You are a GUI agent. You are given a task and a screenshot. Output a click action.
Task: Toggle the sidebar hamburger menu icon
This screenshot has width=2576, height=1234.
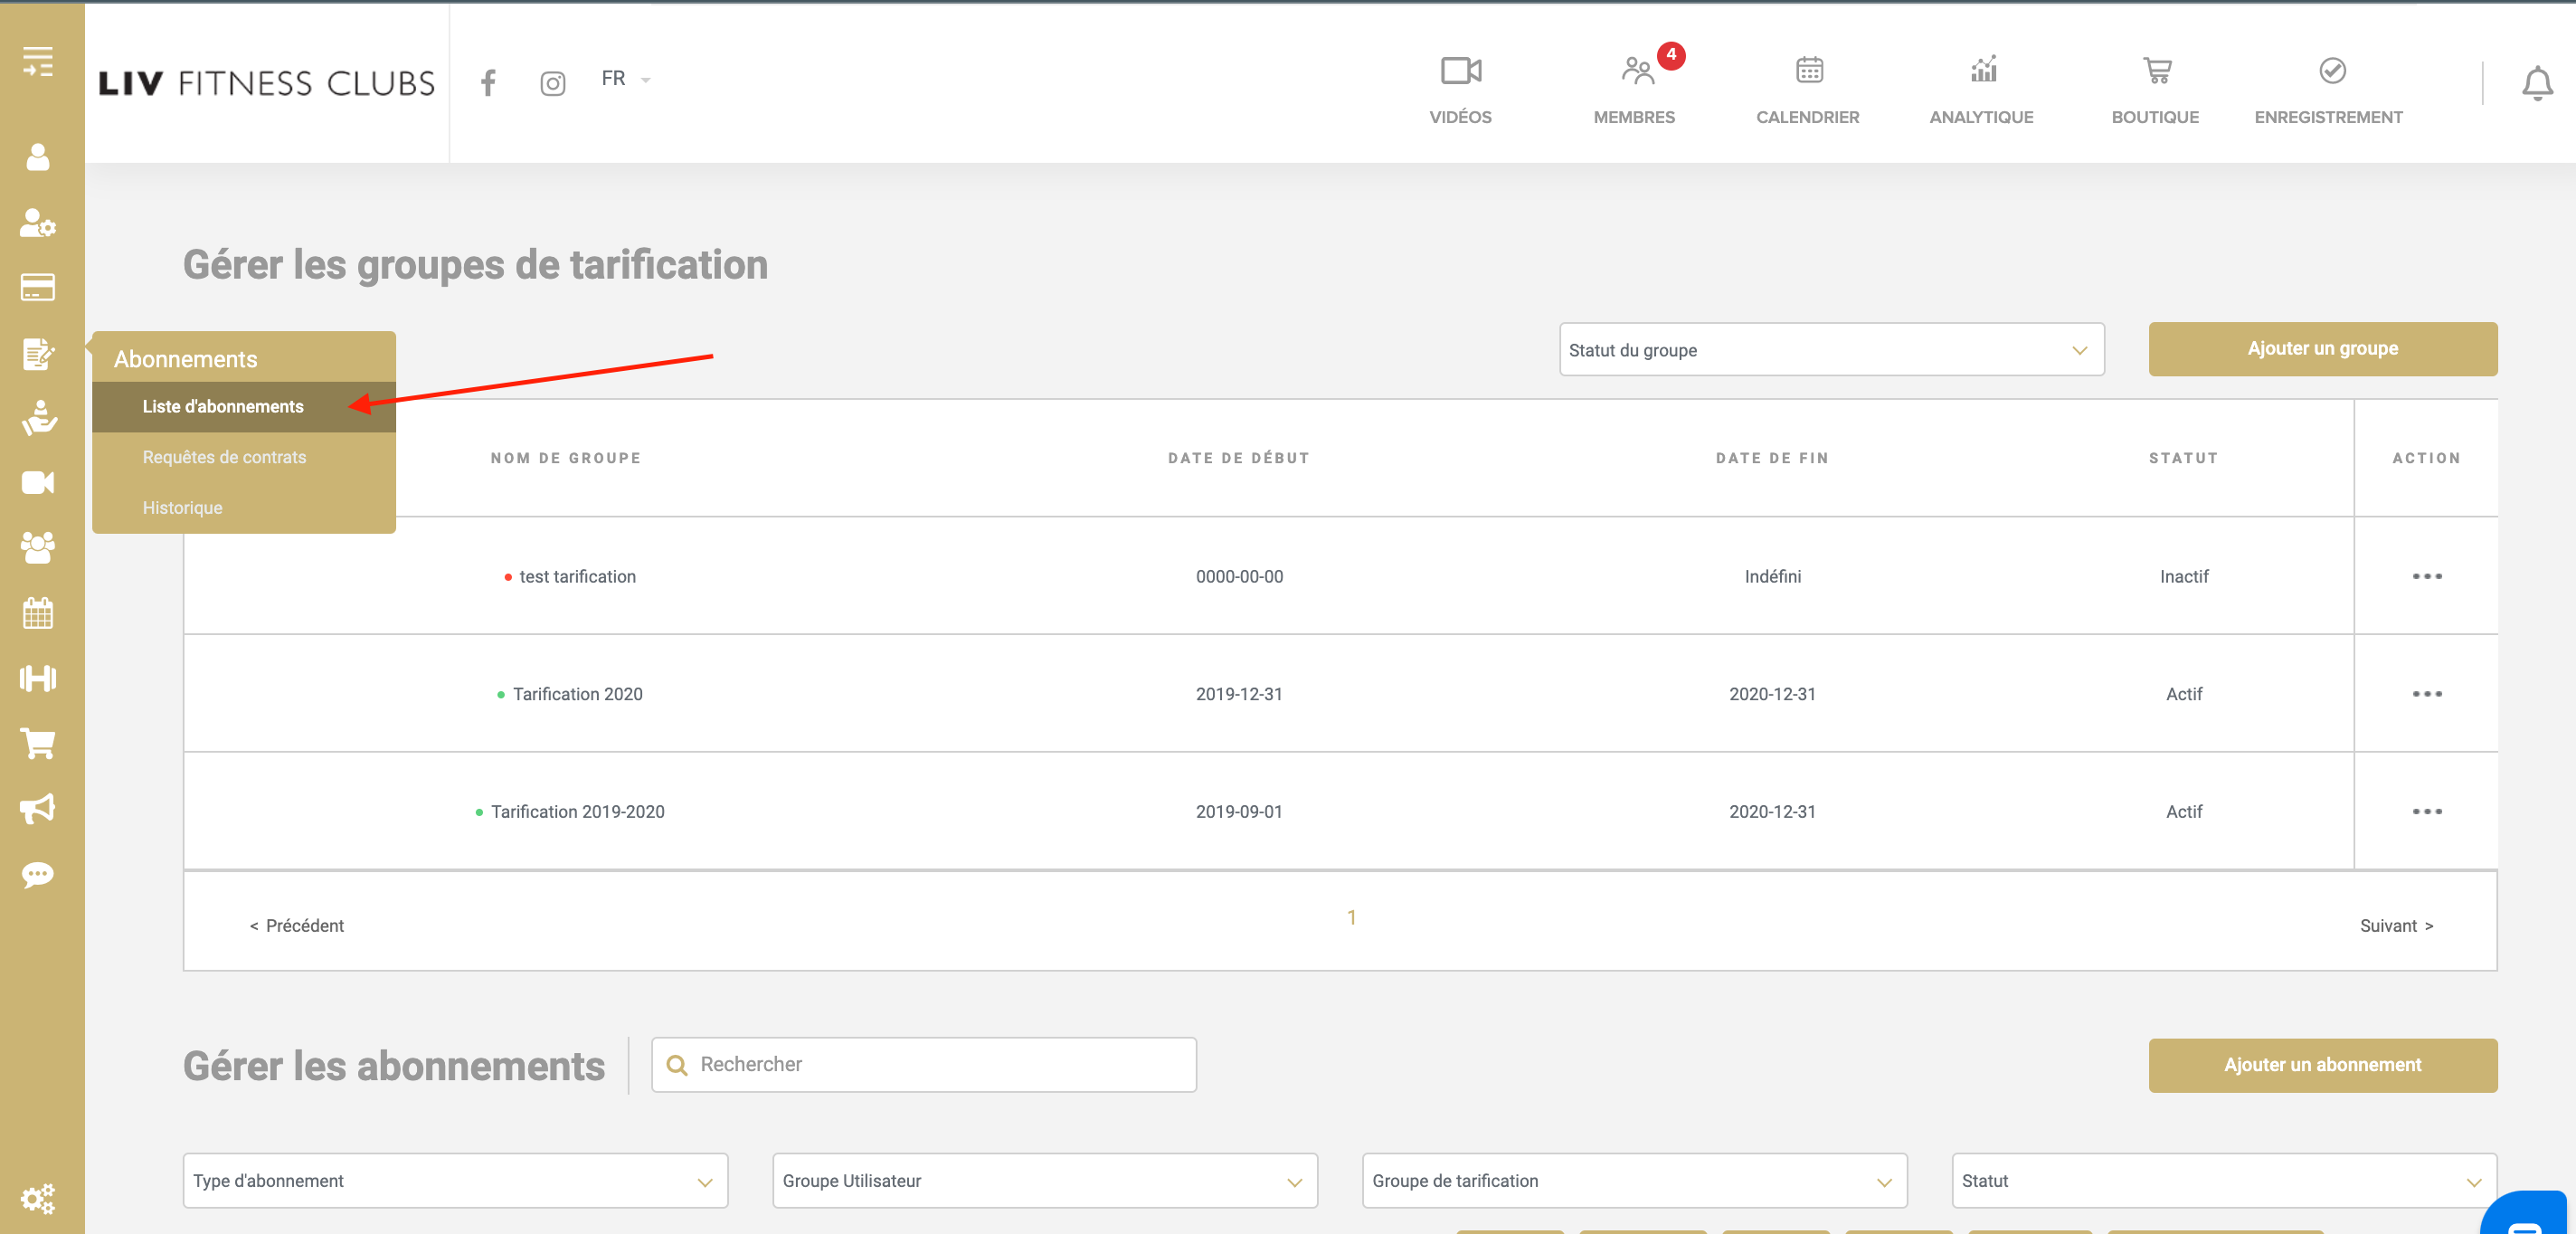[38, 62]
